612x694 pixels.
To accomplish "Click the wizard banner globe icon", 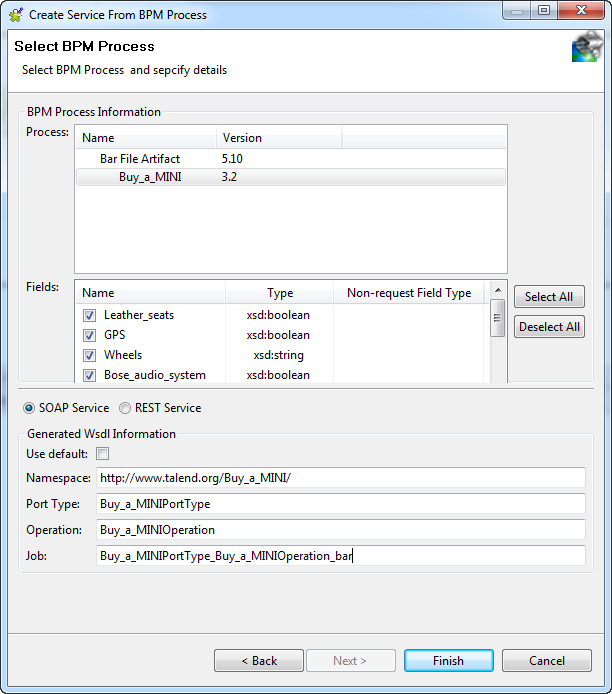I will [x=587, y=47].
